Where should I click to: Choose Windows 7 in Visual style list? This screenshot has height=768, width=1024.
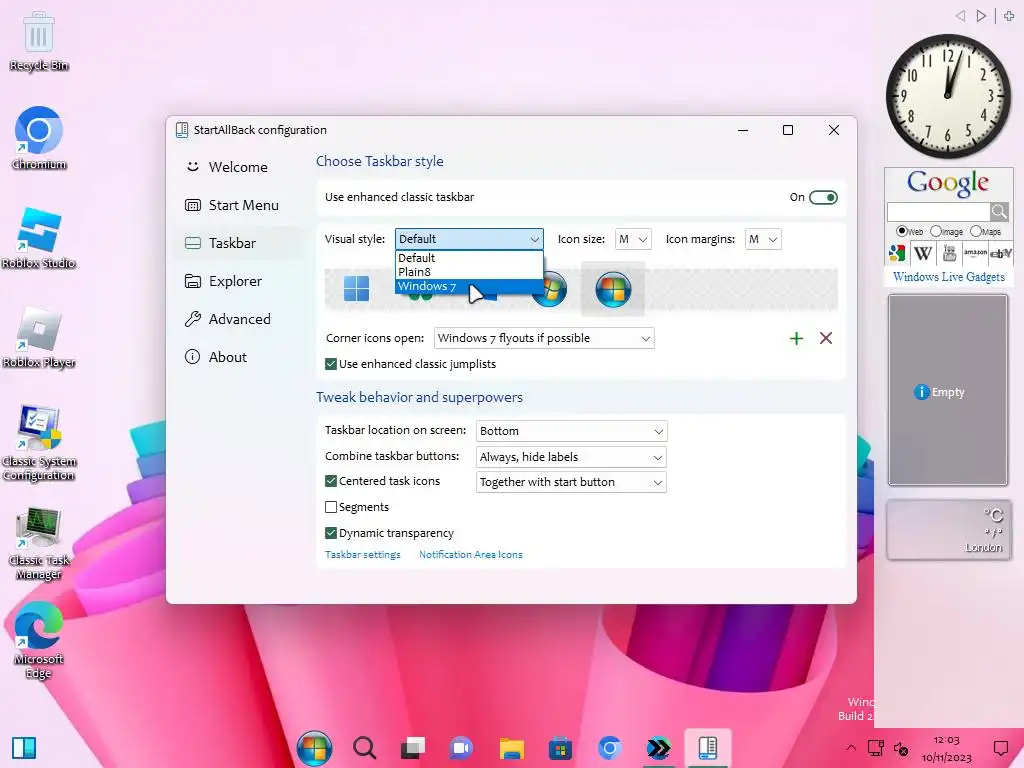(469, 286)
